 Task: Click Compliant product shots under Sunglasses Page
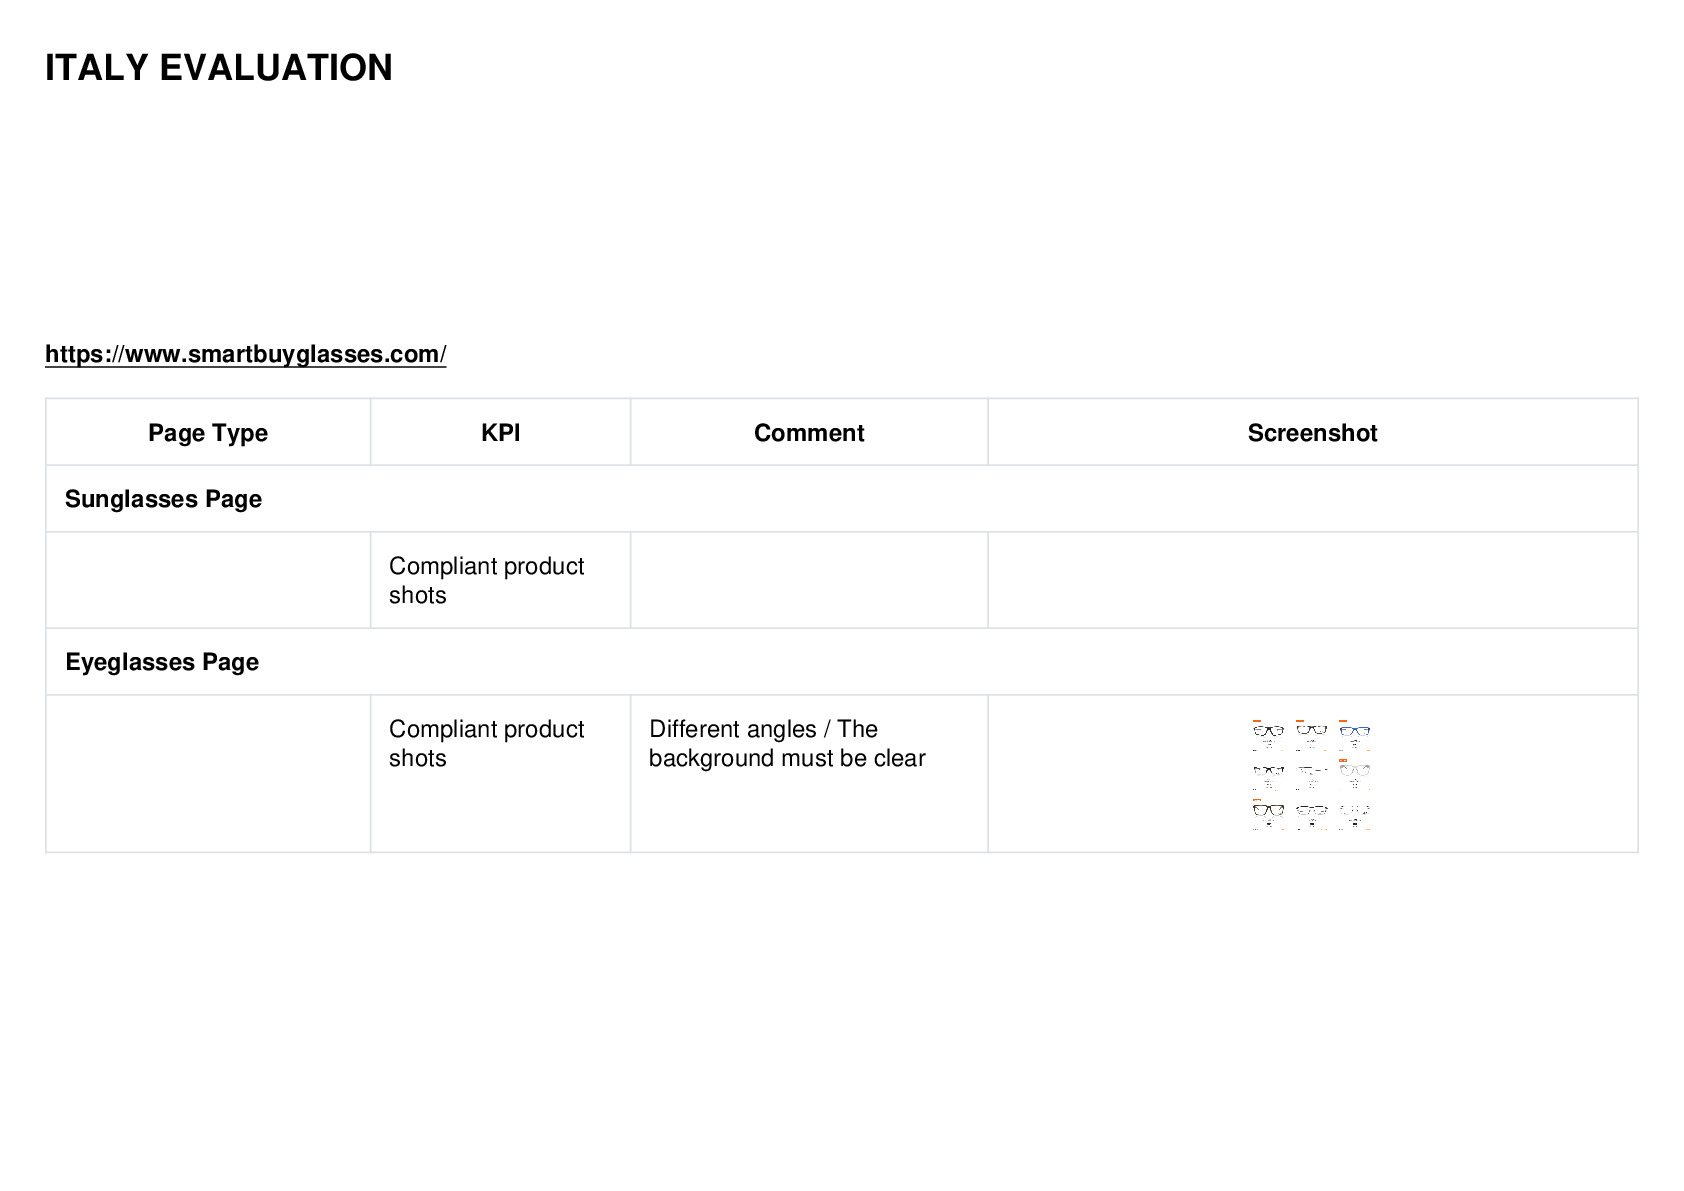[487, 580]
